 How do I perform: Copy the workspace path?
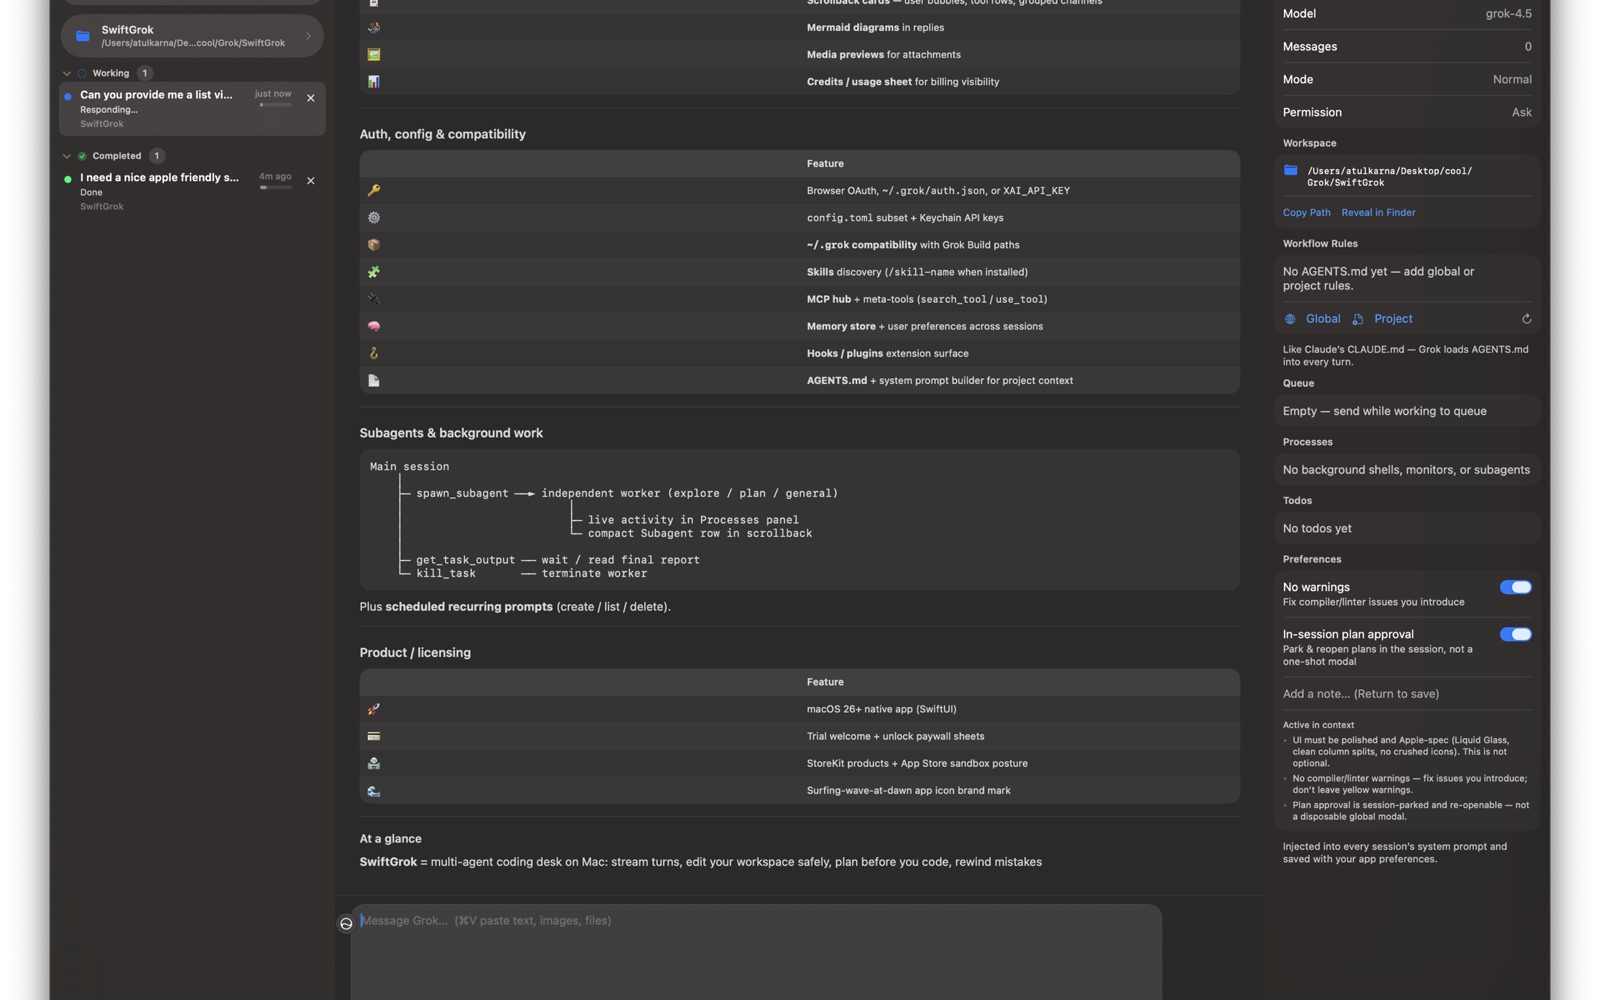pos(1306,212)
